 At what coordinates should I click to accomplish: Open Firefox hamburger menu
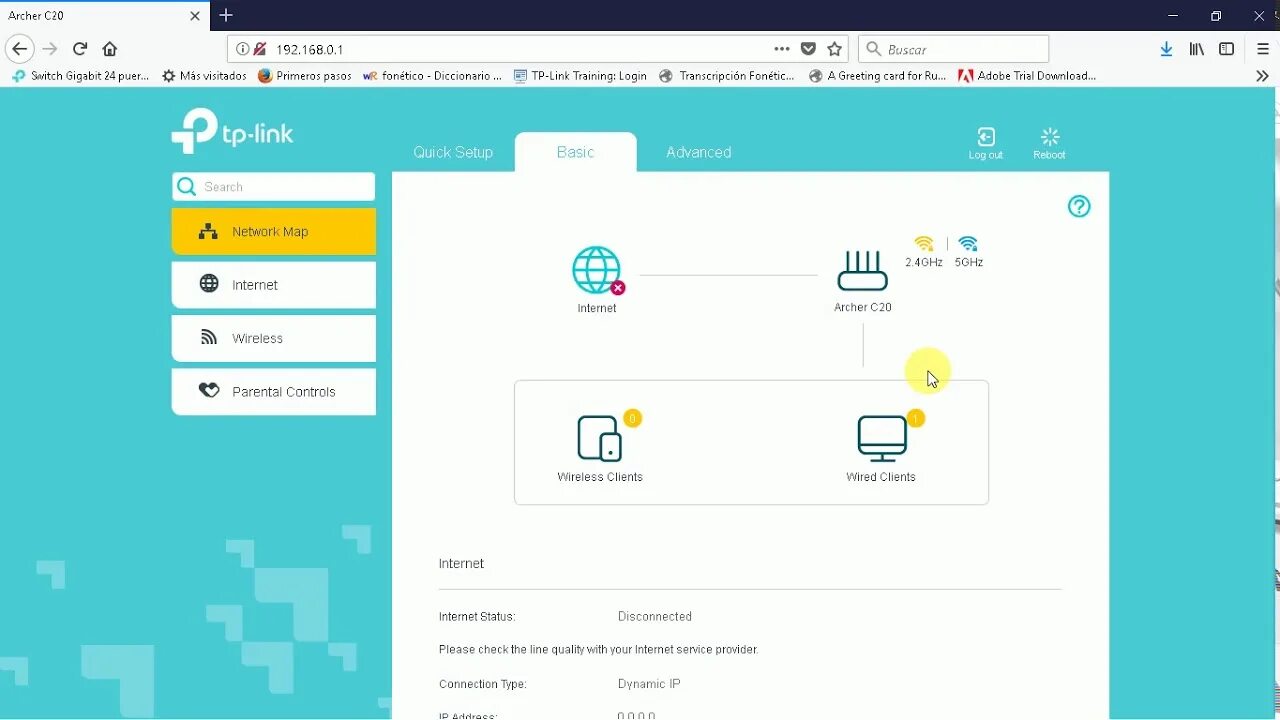1263,49
